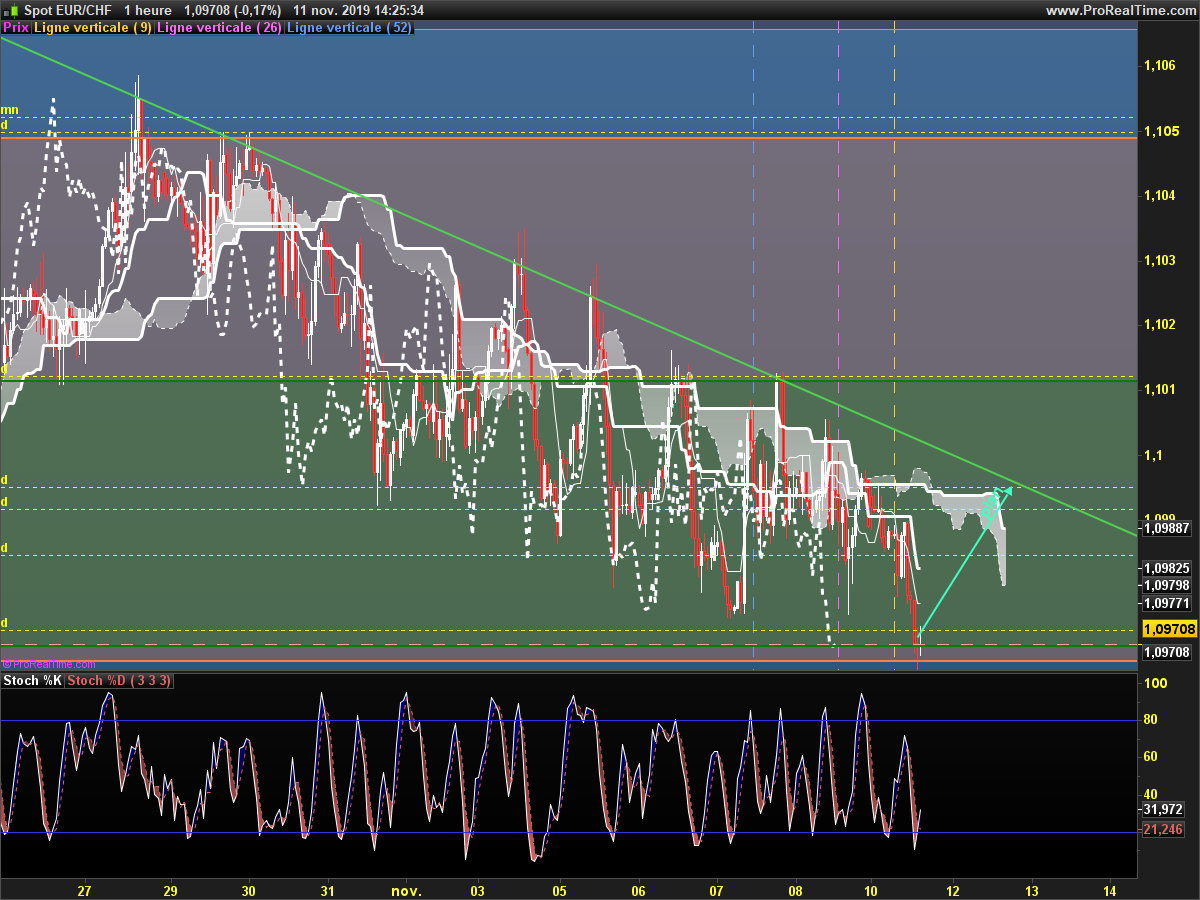1200x900 pixels.
Task: Click the 80 level on stochastic axis
Action: click(x=1151, y=720)
